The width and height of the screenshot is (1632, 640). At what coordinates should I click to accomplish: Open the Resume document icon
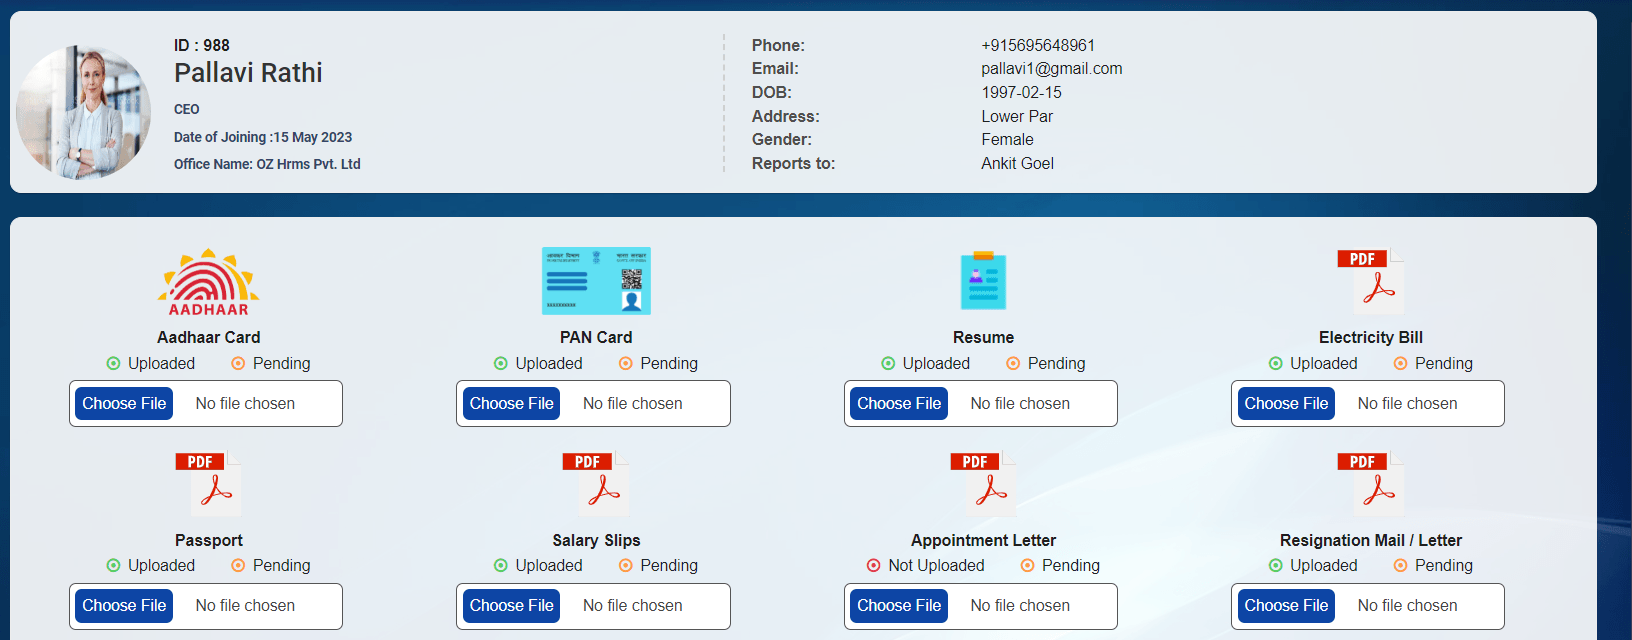click(983, 281)
